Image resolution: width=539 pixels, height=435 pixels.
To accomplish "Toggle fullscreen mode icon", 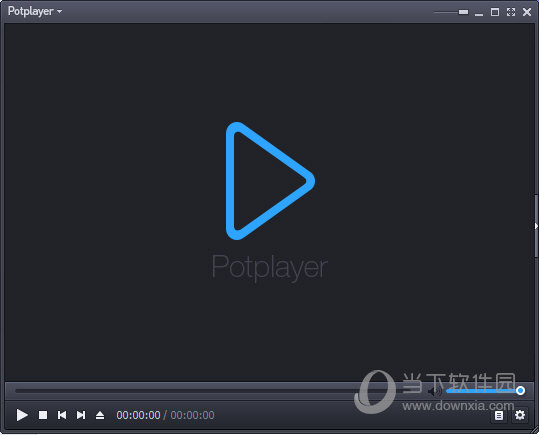I will click(511, 12).
